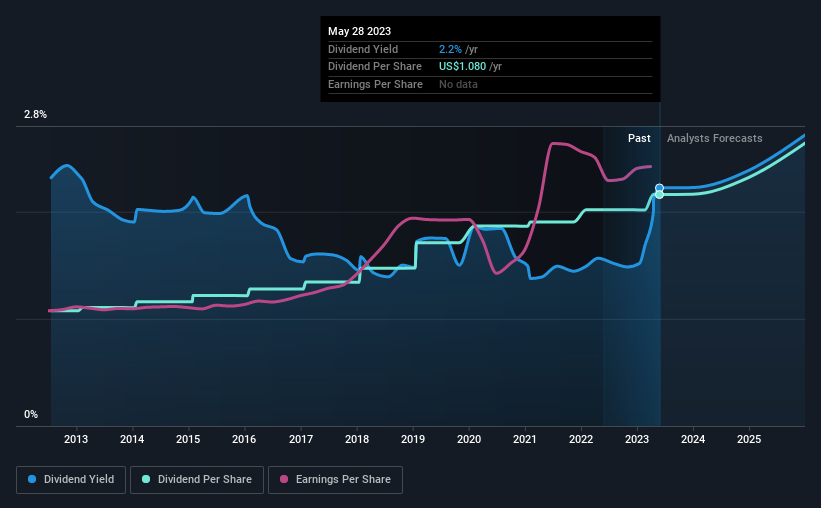Select the 2023 x-axis label
Viewport: 821px width, 508px height.
click(x=637, y=439)
